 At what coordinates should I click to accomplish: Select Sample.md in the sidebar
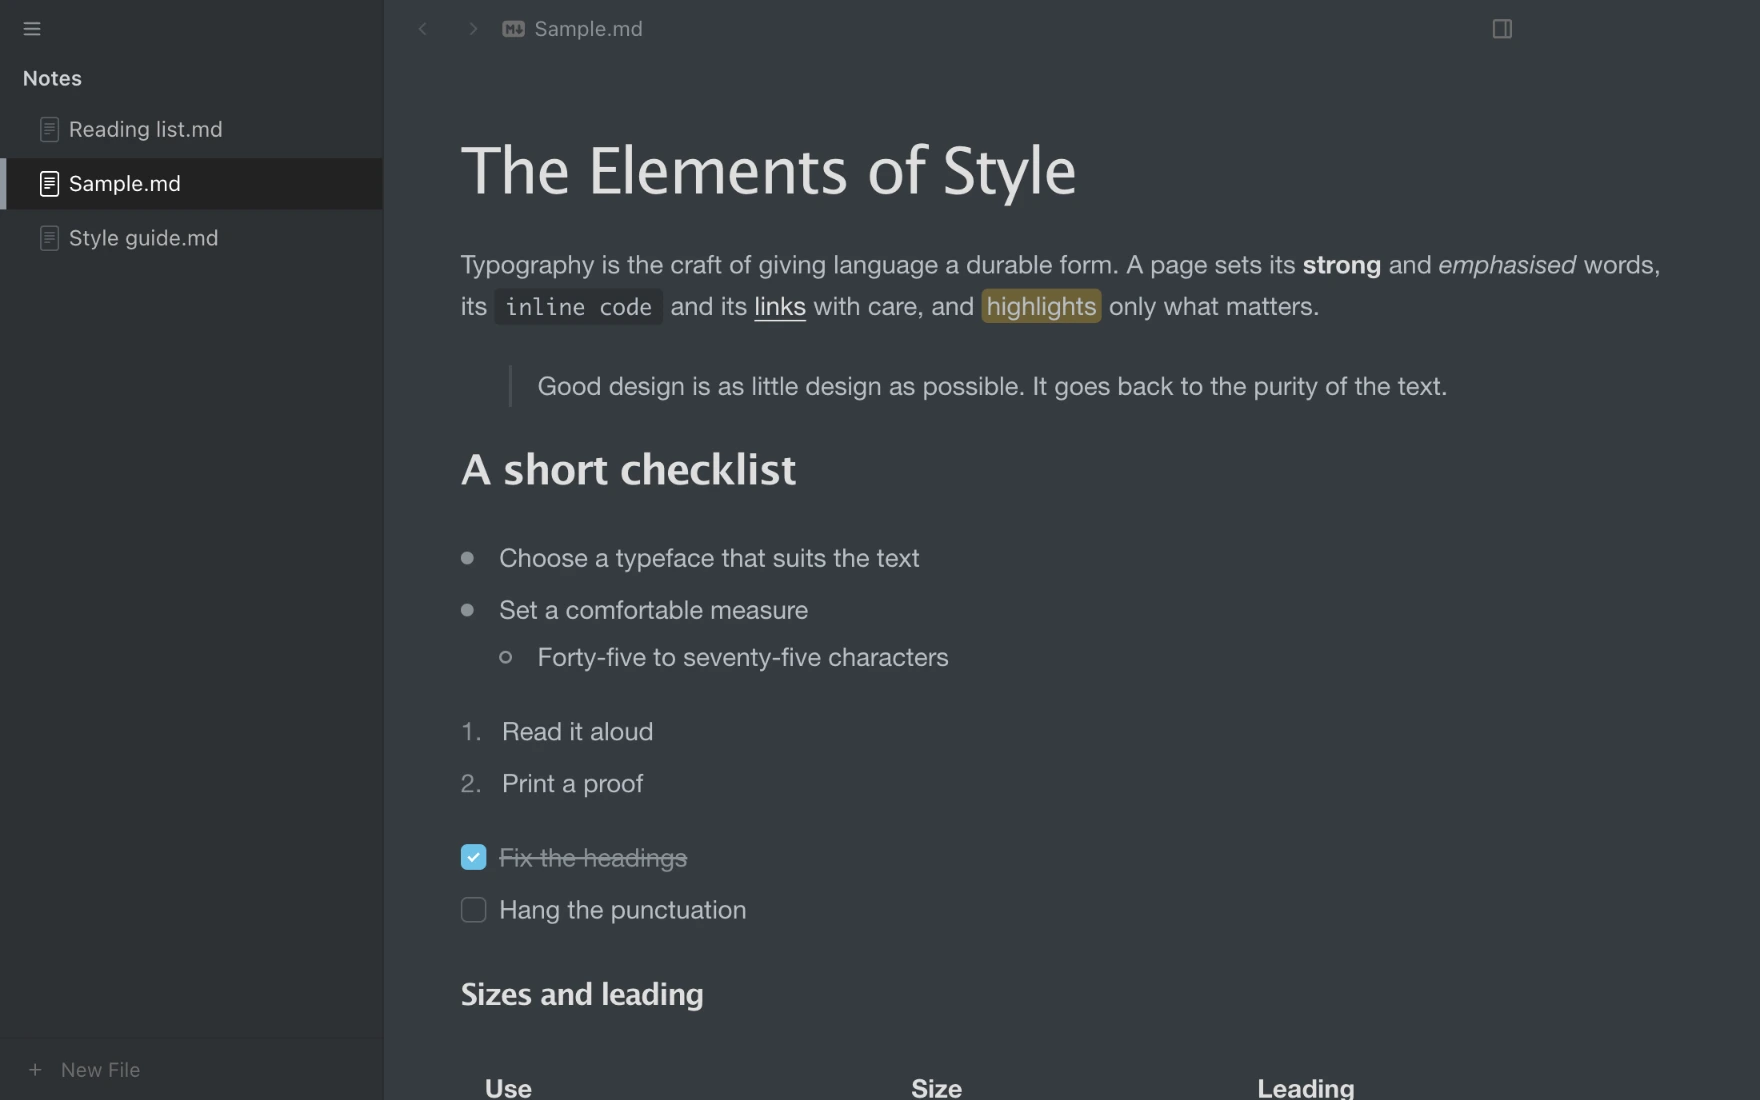coord(192,184)
